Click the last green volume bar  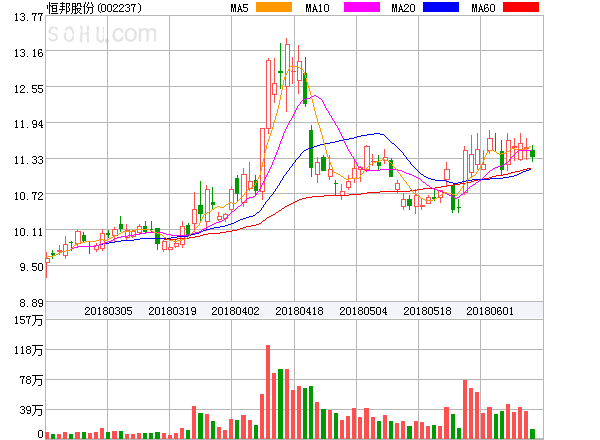pos(533,434)
